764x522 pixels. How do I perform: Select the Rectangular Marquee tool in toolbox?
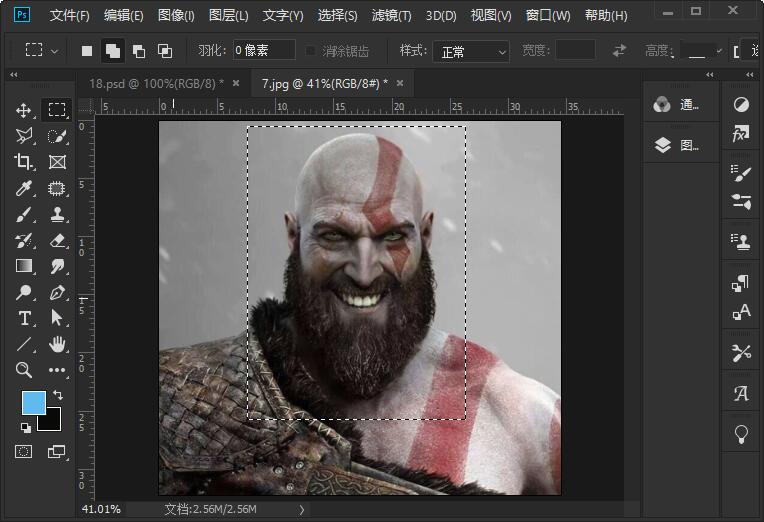57,110
